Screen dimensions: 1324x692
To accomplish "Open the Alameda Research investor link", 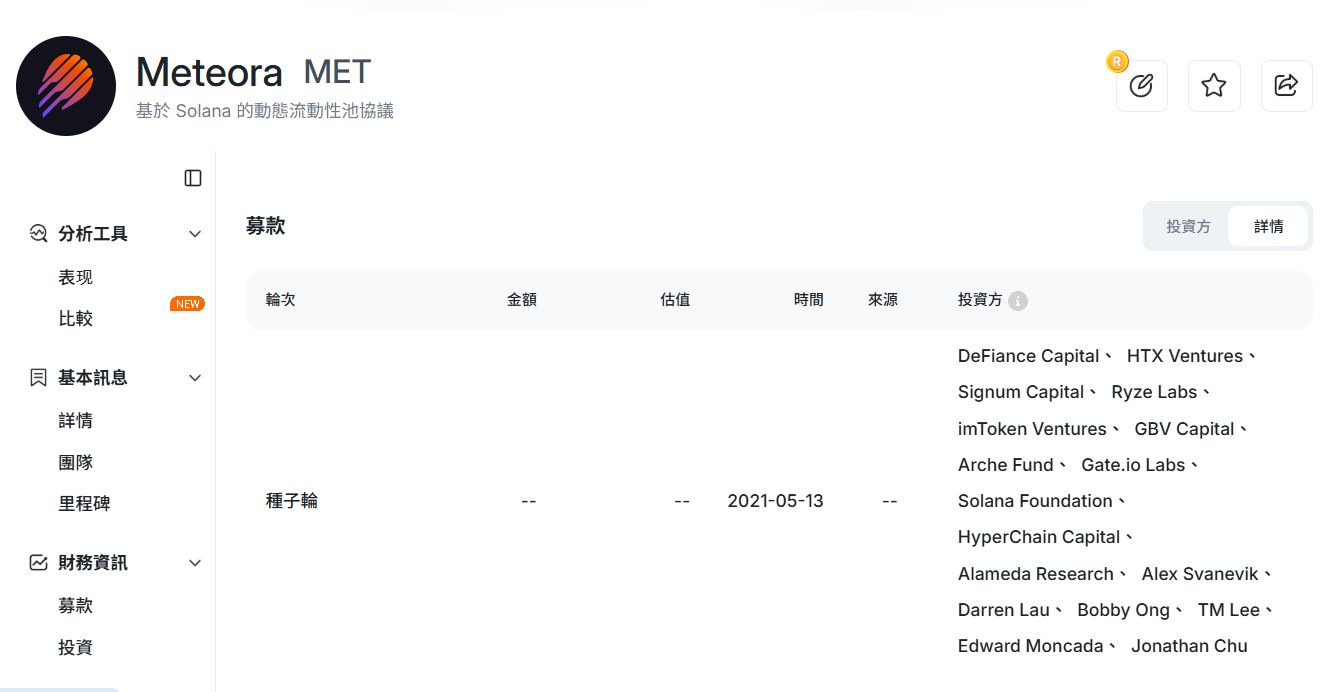I will coord(1037,573).
